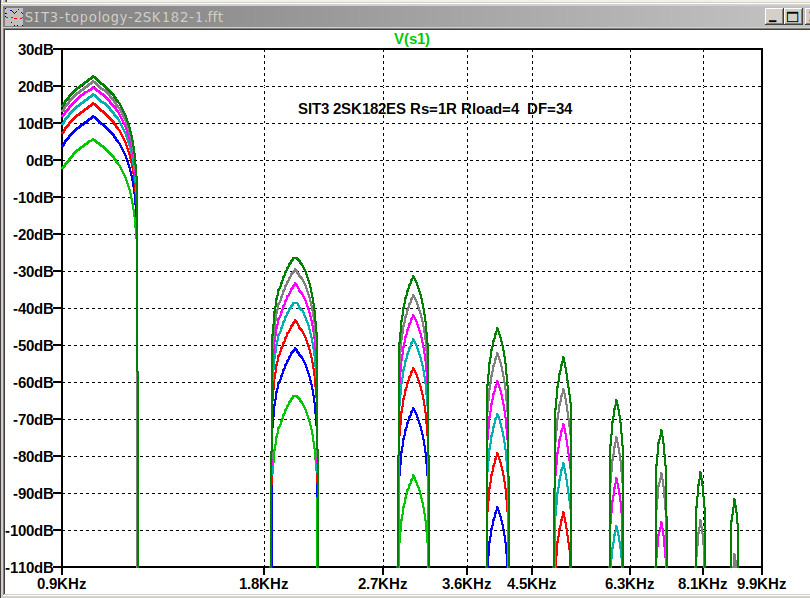The height and width of the screenshot is (598, 810).
Task: Click the 20dB axis label
Action: [x=36, y=87]
